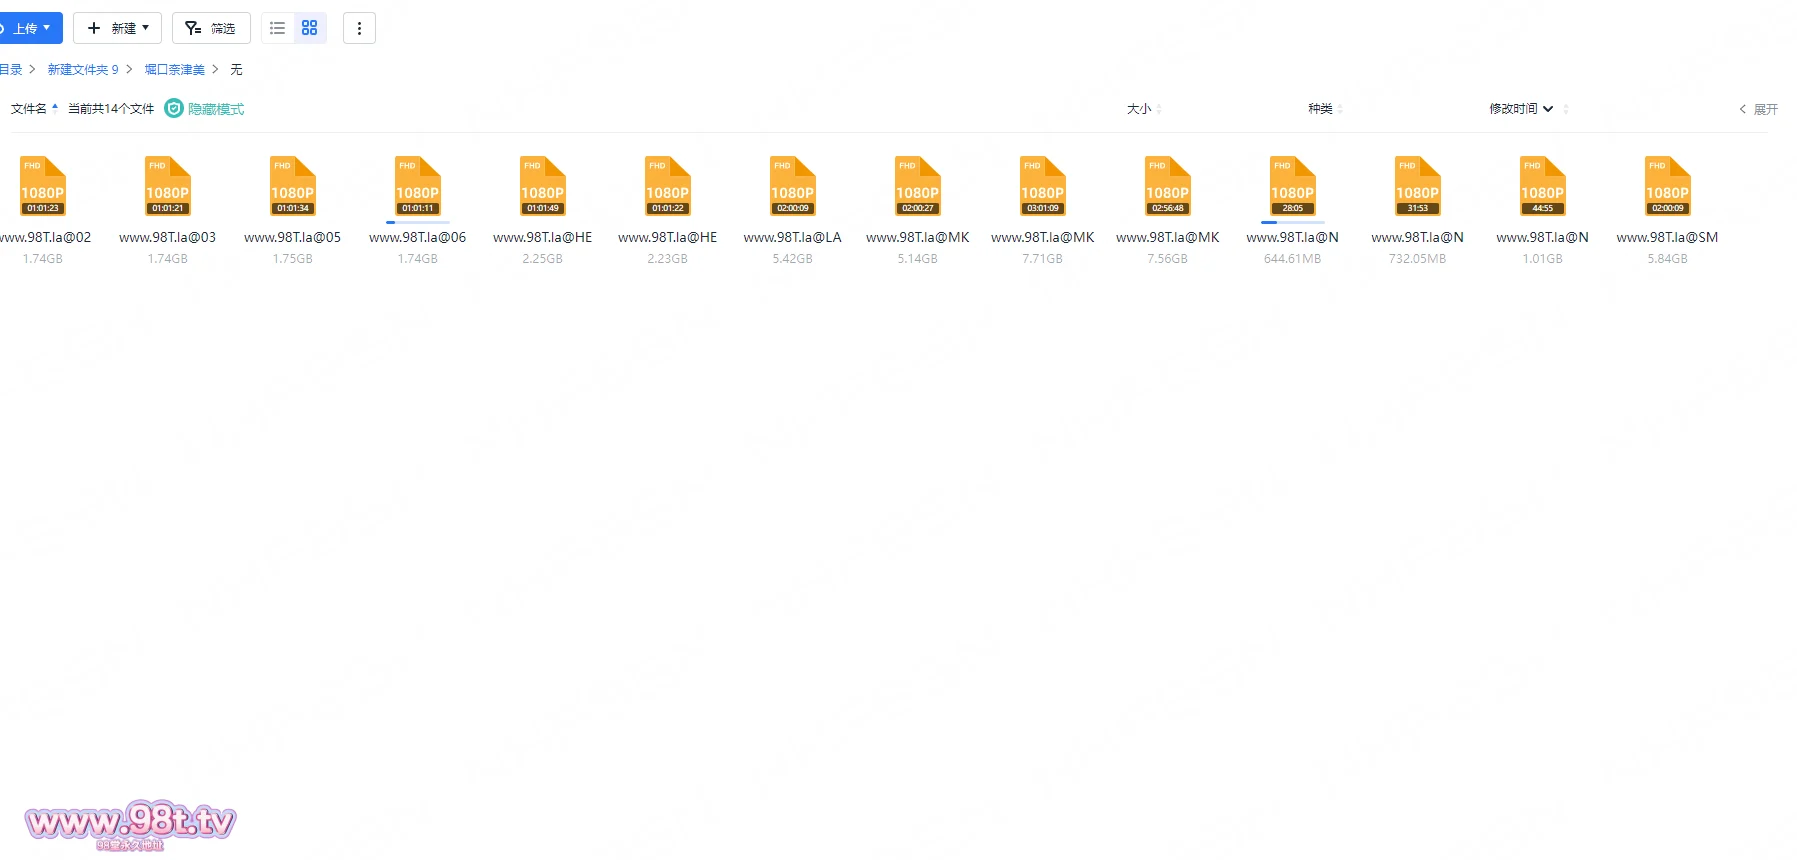
Task: Select the grid view icon
Action: 310,28
